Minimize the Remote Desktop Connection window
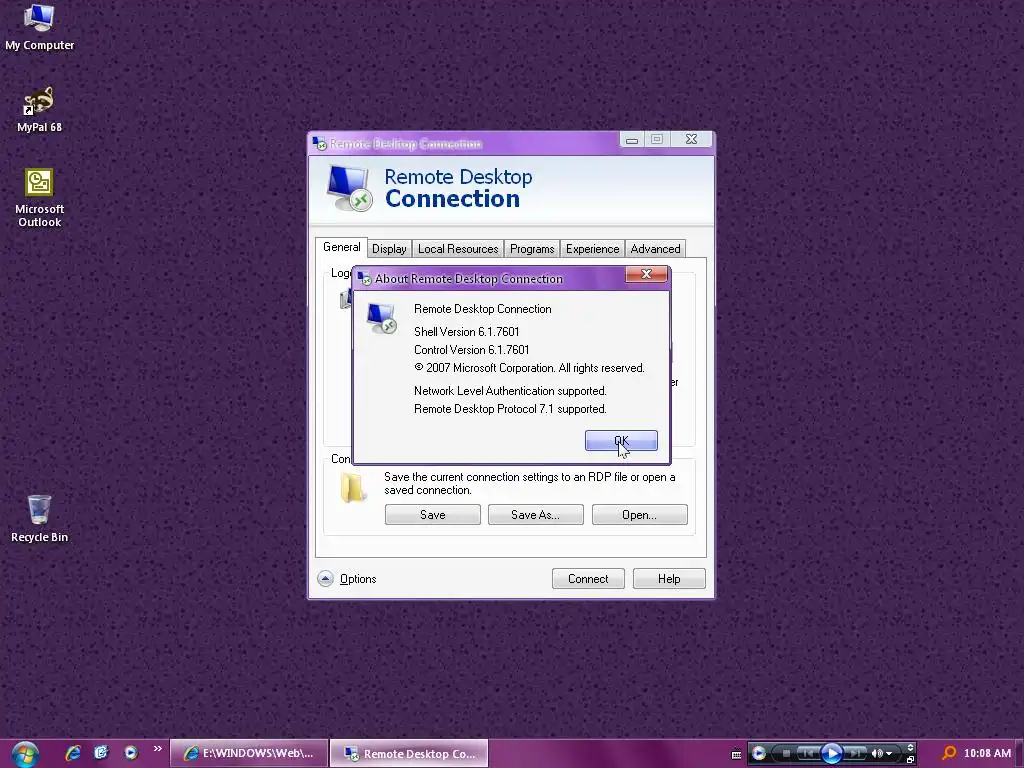The image size is (1024, 768). (632, 140)
